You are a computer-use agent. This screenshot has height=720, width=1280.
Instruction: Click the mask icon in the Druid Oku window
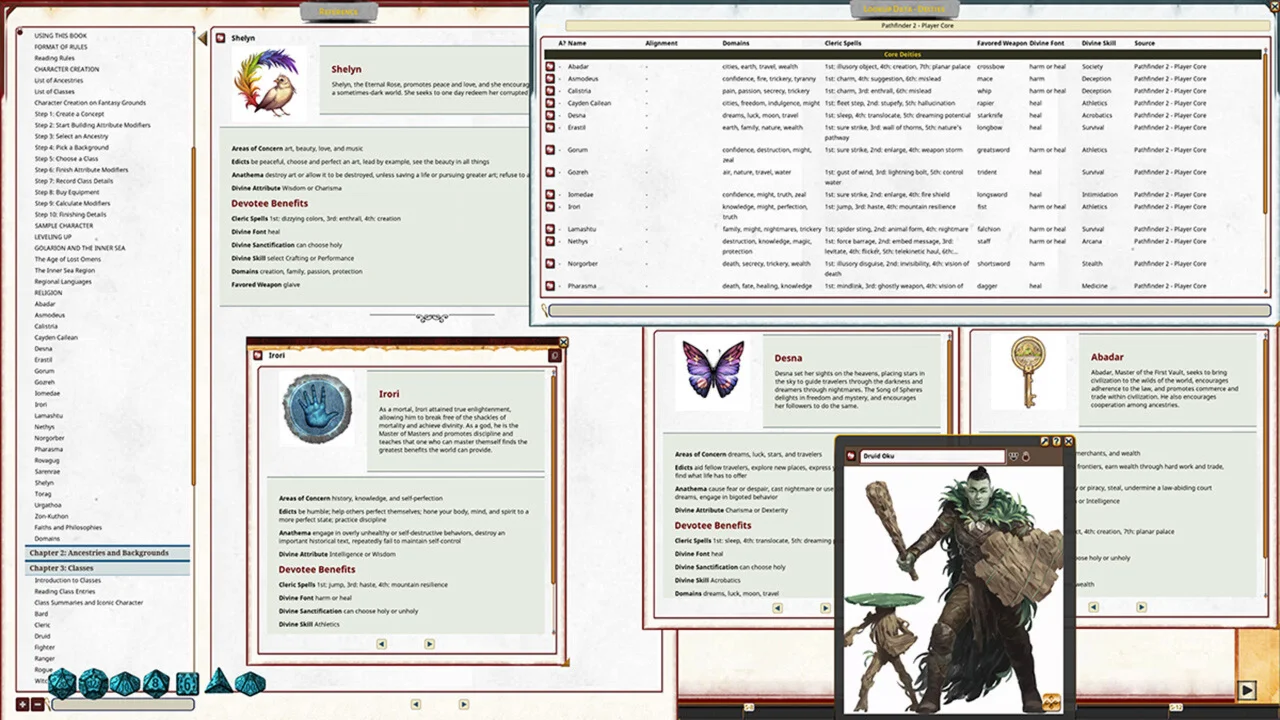click(x=1013, y=456)
